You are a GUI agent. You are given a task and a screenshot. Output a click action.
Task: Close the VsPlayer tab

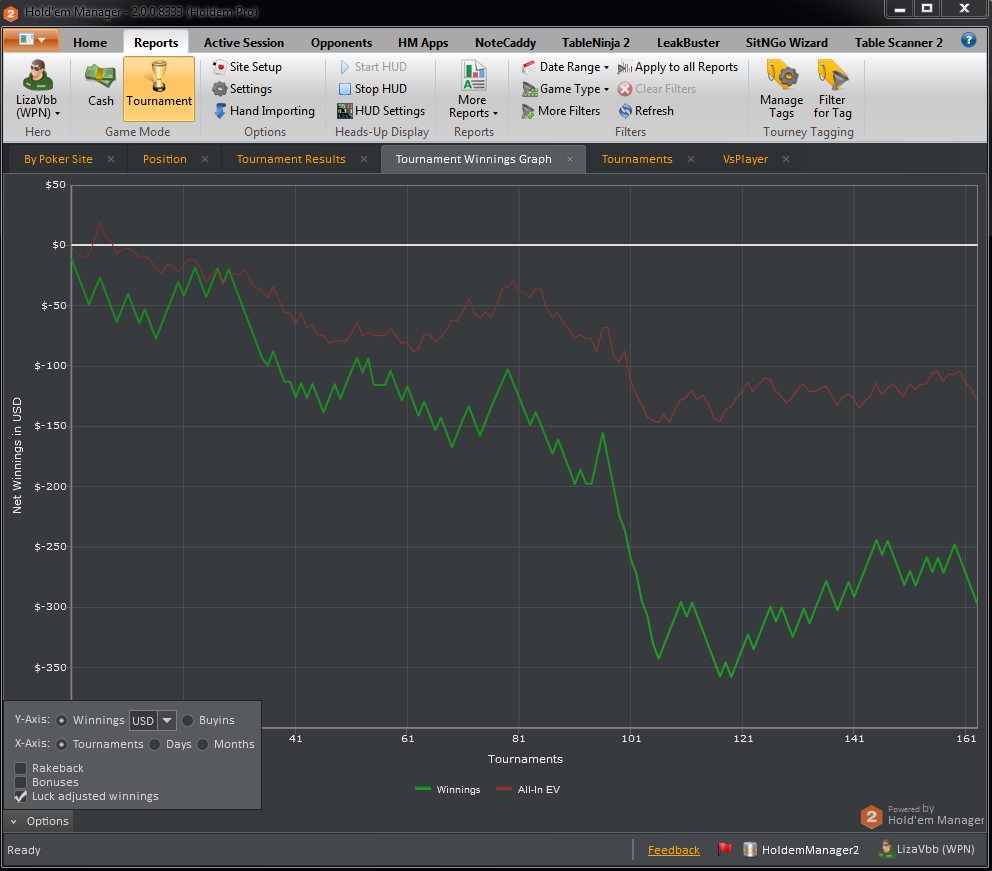[786, 159]
